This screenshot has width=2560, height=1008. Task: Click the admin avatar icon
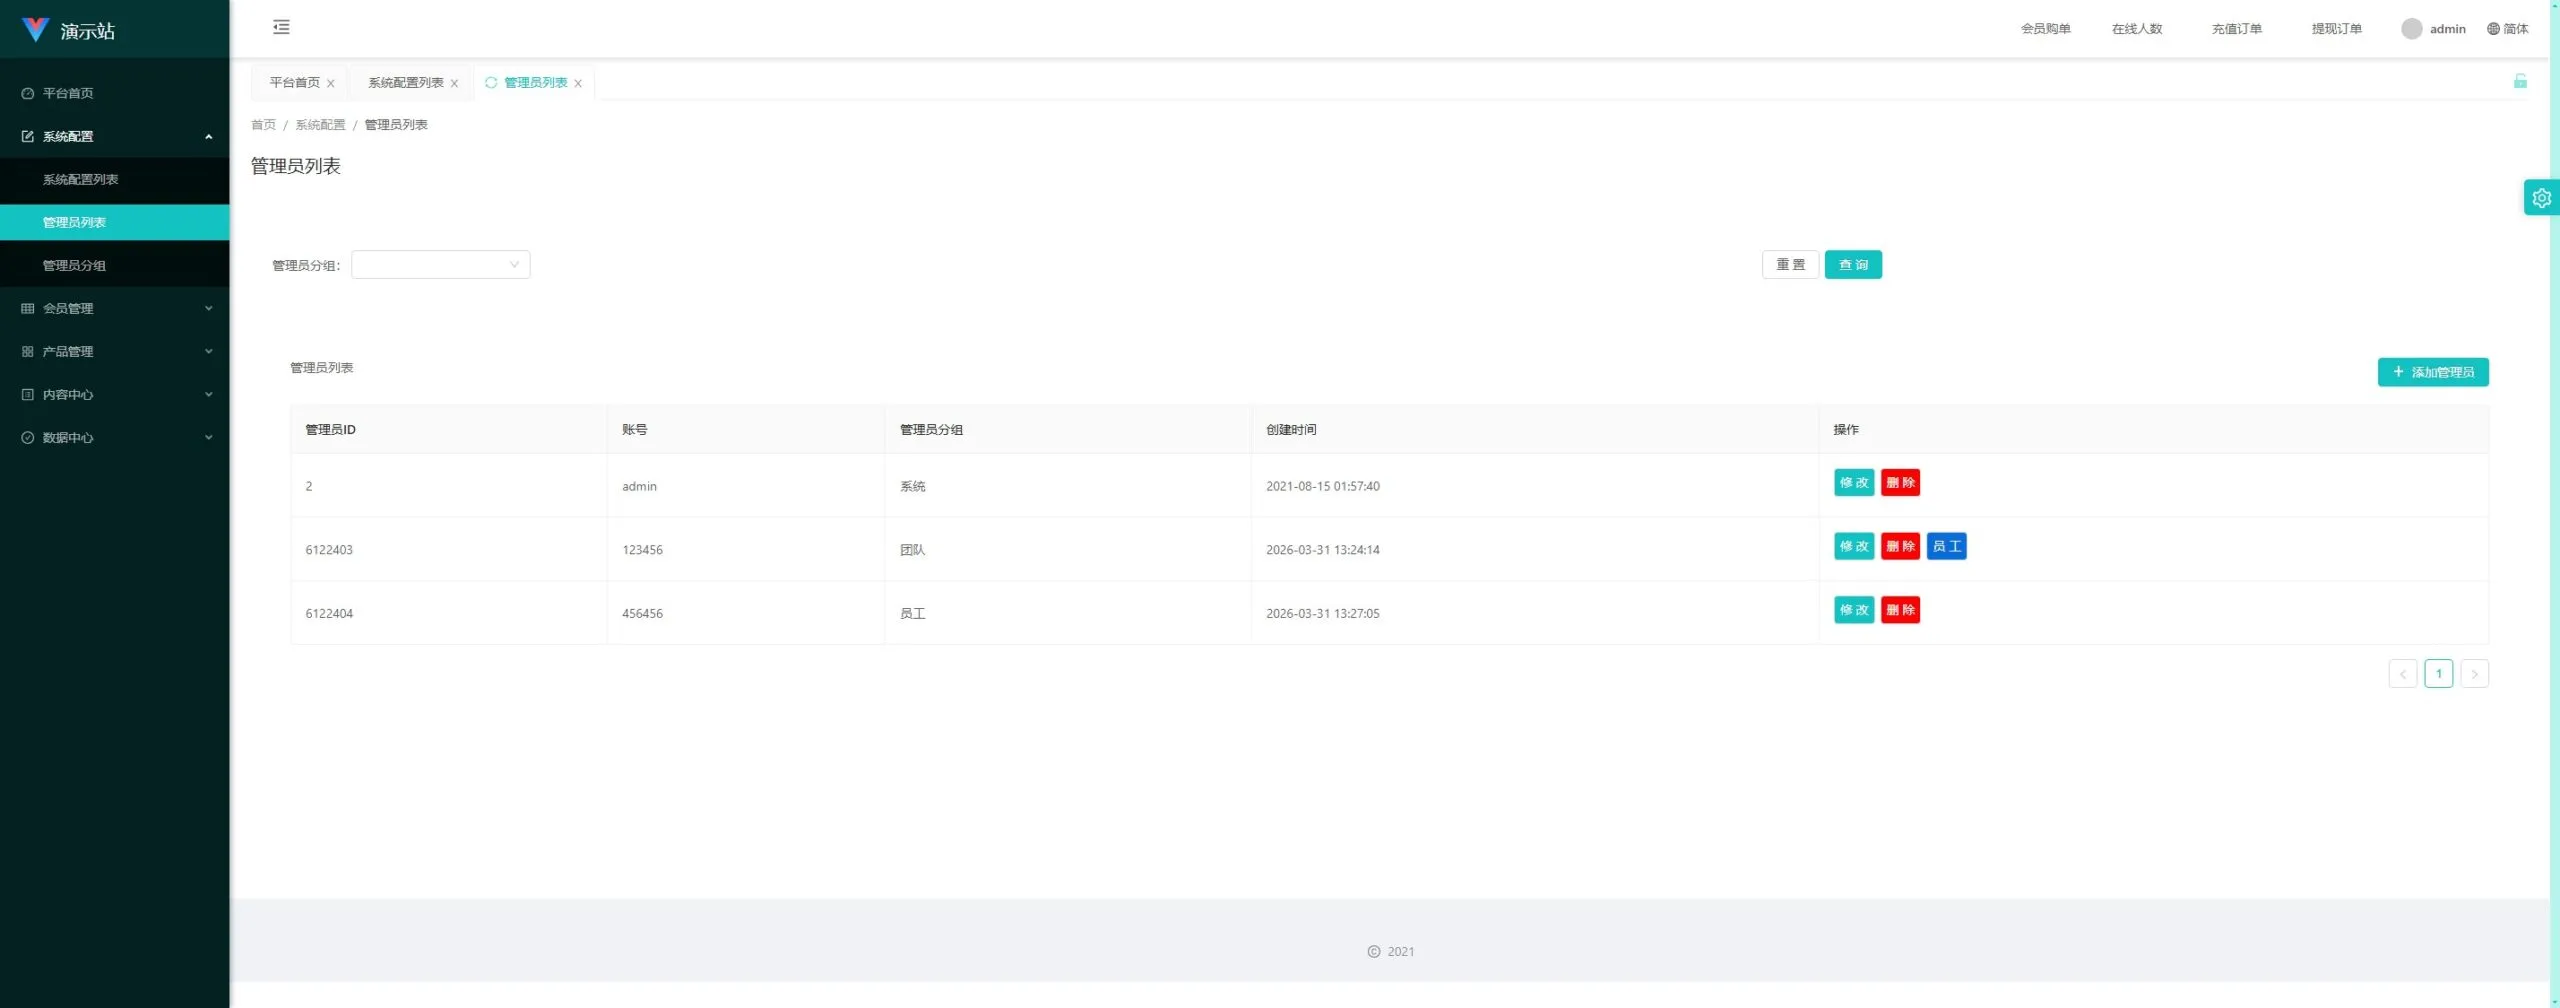click(2411, 29)
